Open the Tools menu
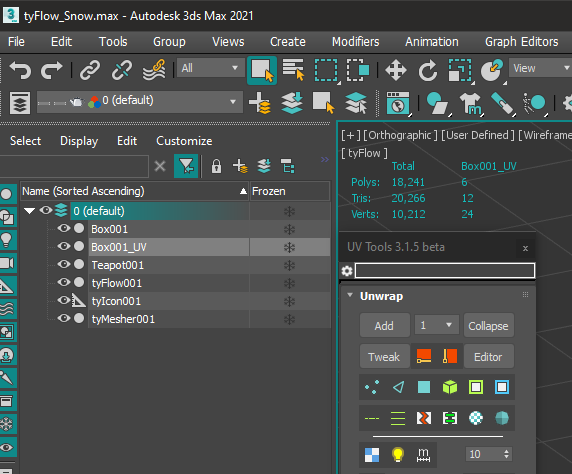 (113, 42)
